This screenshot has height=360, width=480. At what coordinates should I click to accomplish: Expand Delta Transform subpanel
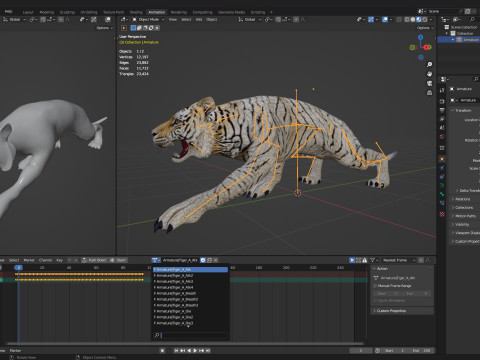coord(468,190)
